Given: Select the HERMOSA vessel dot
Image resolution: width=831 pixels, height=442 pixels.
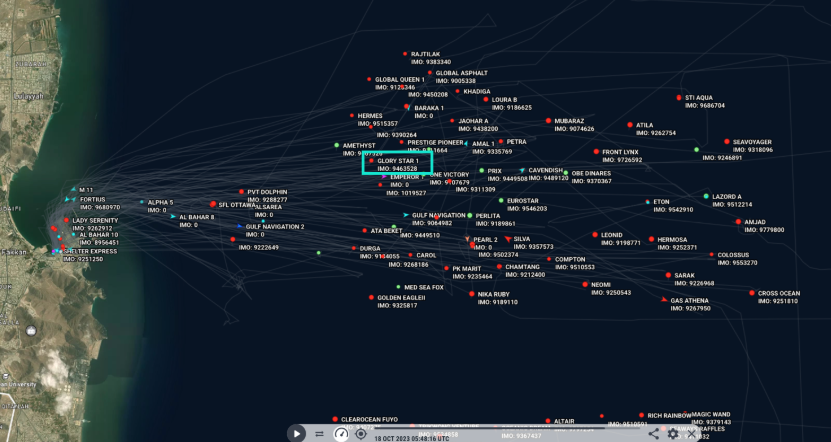Looking at the screenshot, I should coord(651,240).
